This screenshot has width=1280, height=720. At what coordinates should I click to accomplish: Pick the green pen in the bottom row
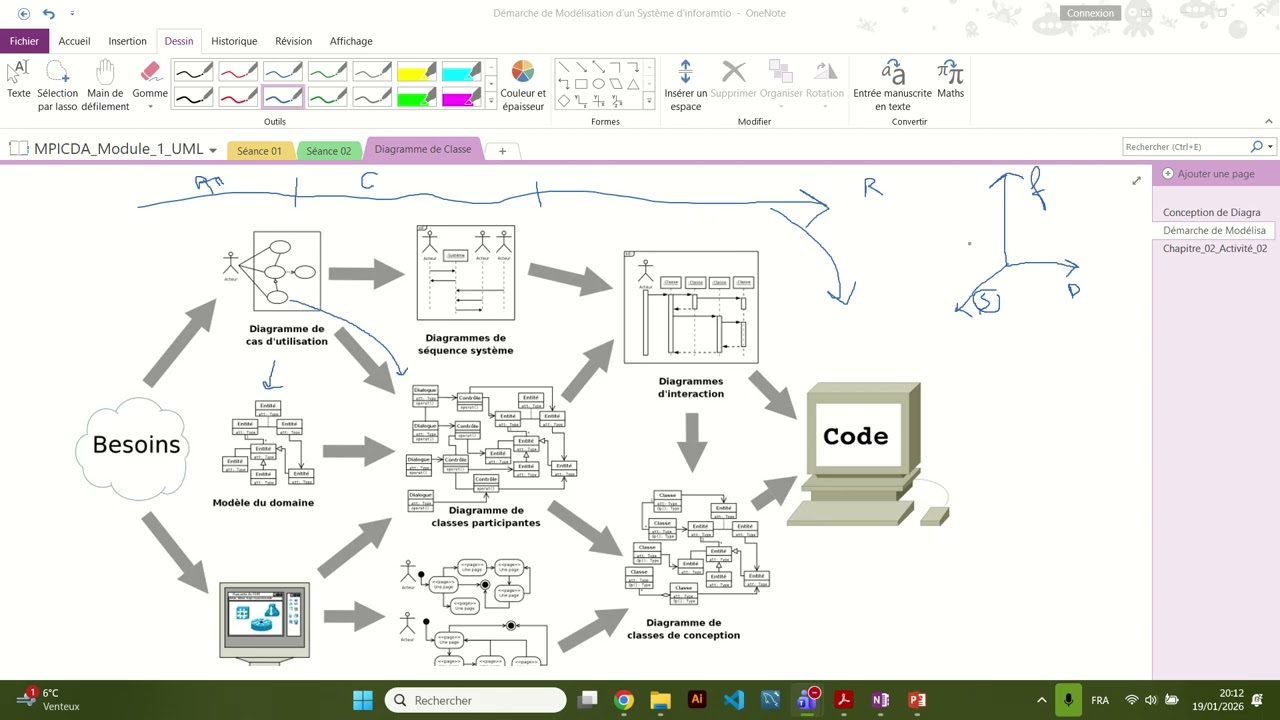pyautogui.click(x=328, y=97)
